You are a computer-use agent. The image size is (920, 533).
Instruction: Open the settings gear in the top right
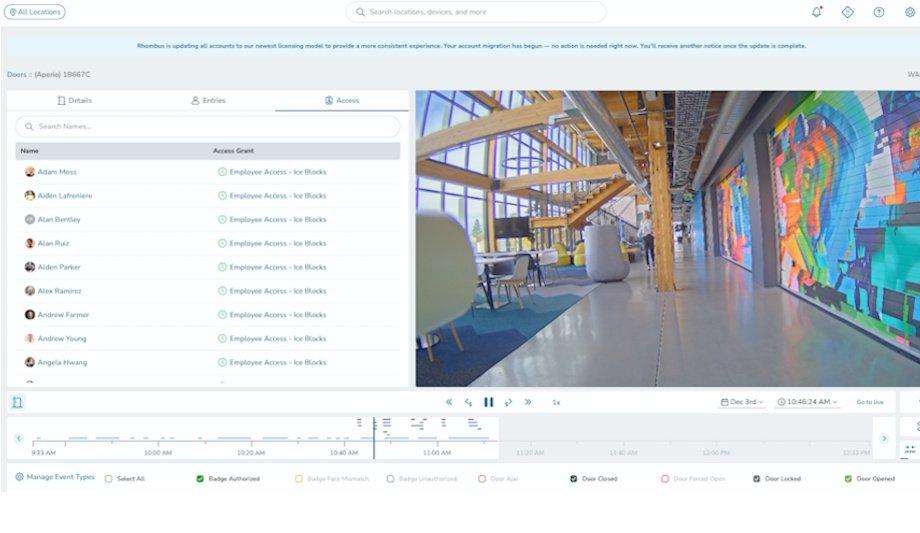point(910,12)
